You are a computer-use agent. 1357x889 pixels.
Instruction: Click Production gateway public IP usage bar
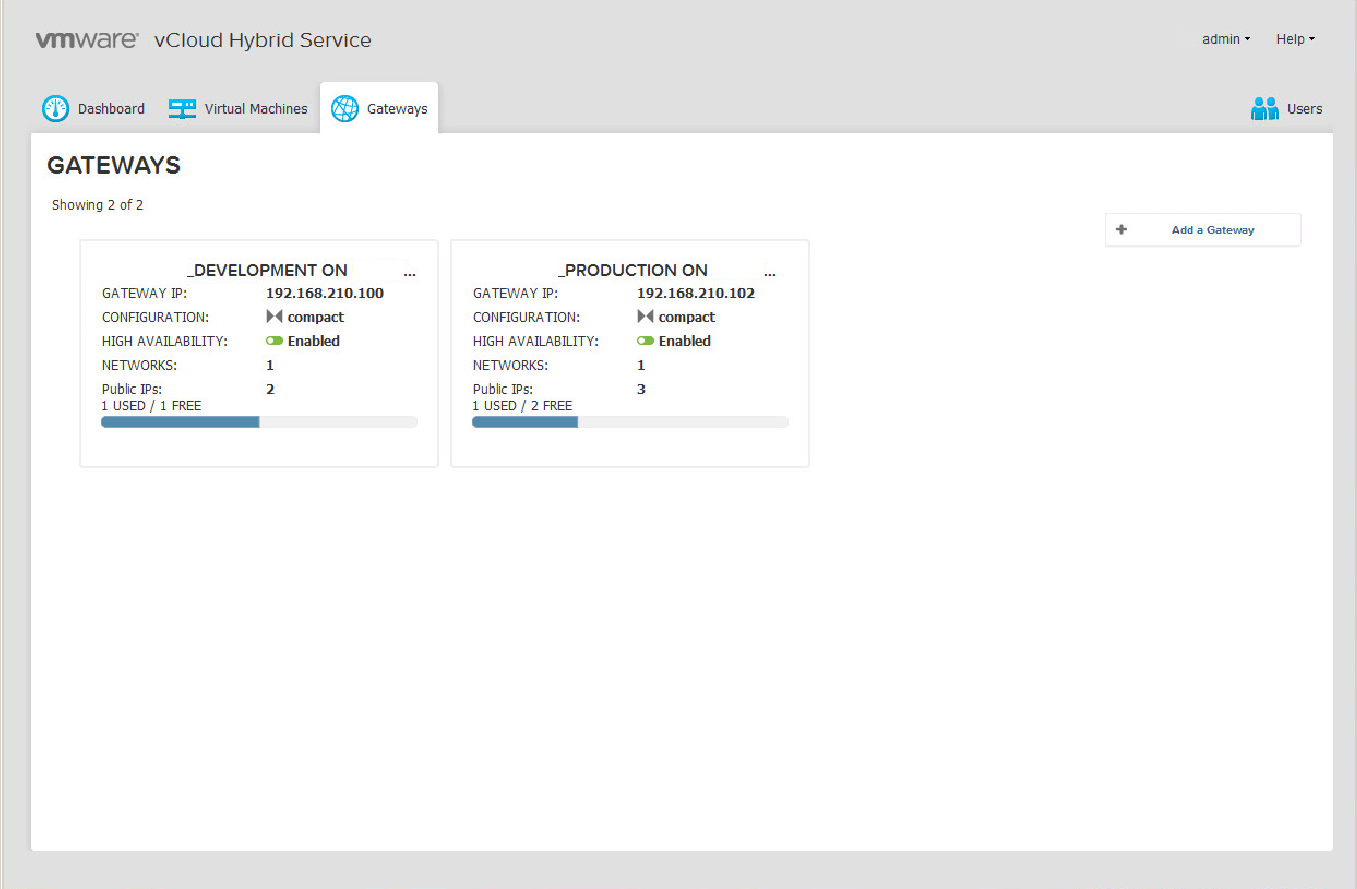tap(631, 422)
